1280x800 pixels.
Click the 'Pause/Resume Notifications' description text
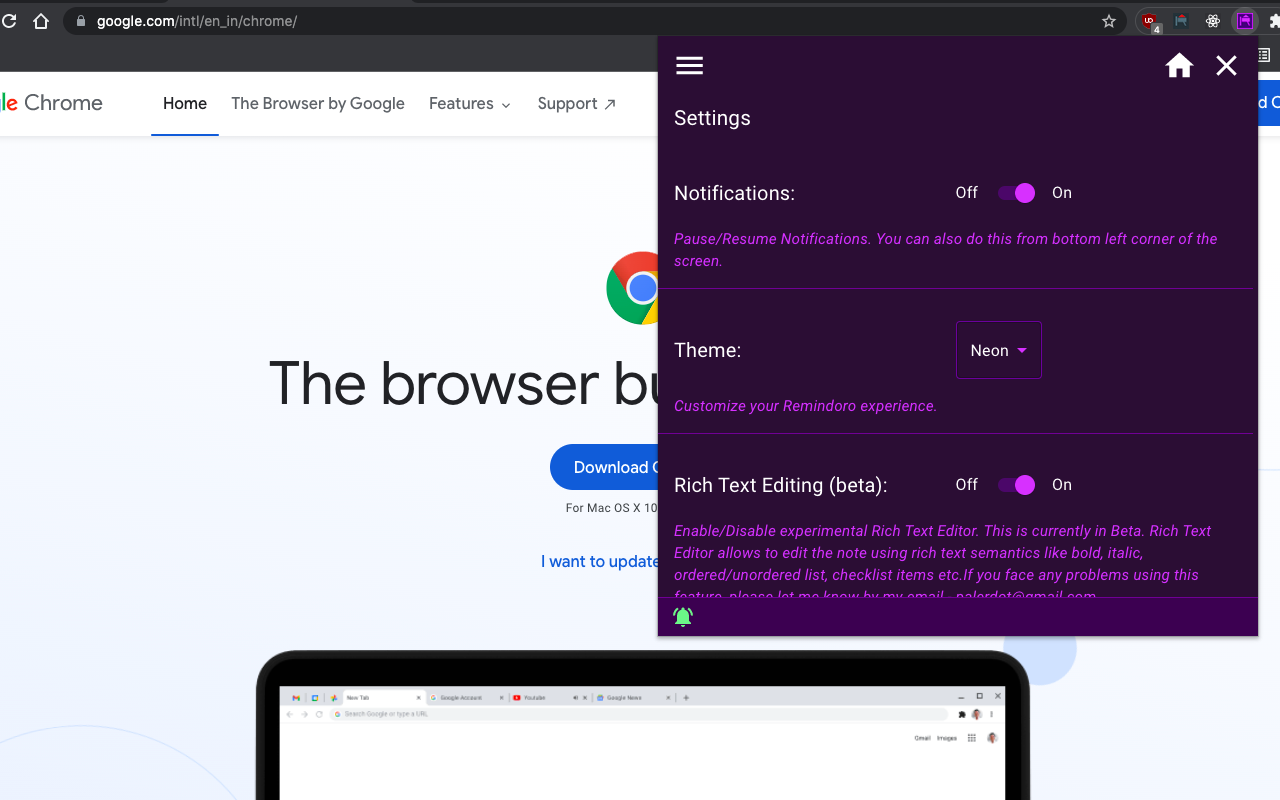pos(946,250)
